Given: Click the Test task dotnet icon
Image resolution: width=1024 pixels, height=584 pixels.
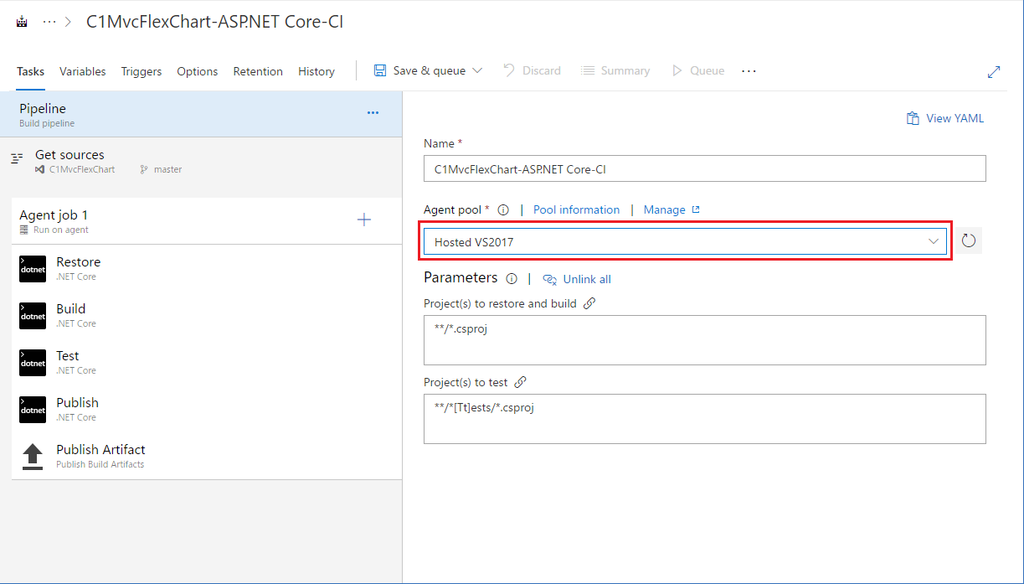Looking at the screenshot, I should tap(33, 363).
